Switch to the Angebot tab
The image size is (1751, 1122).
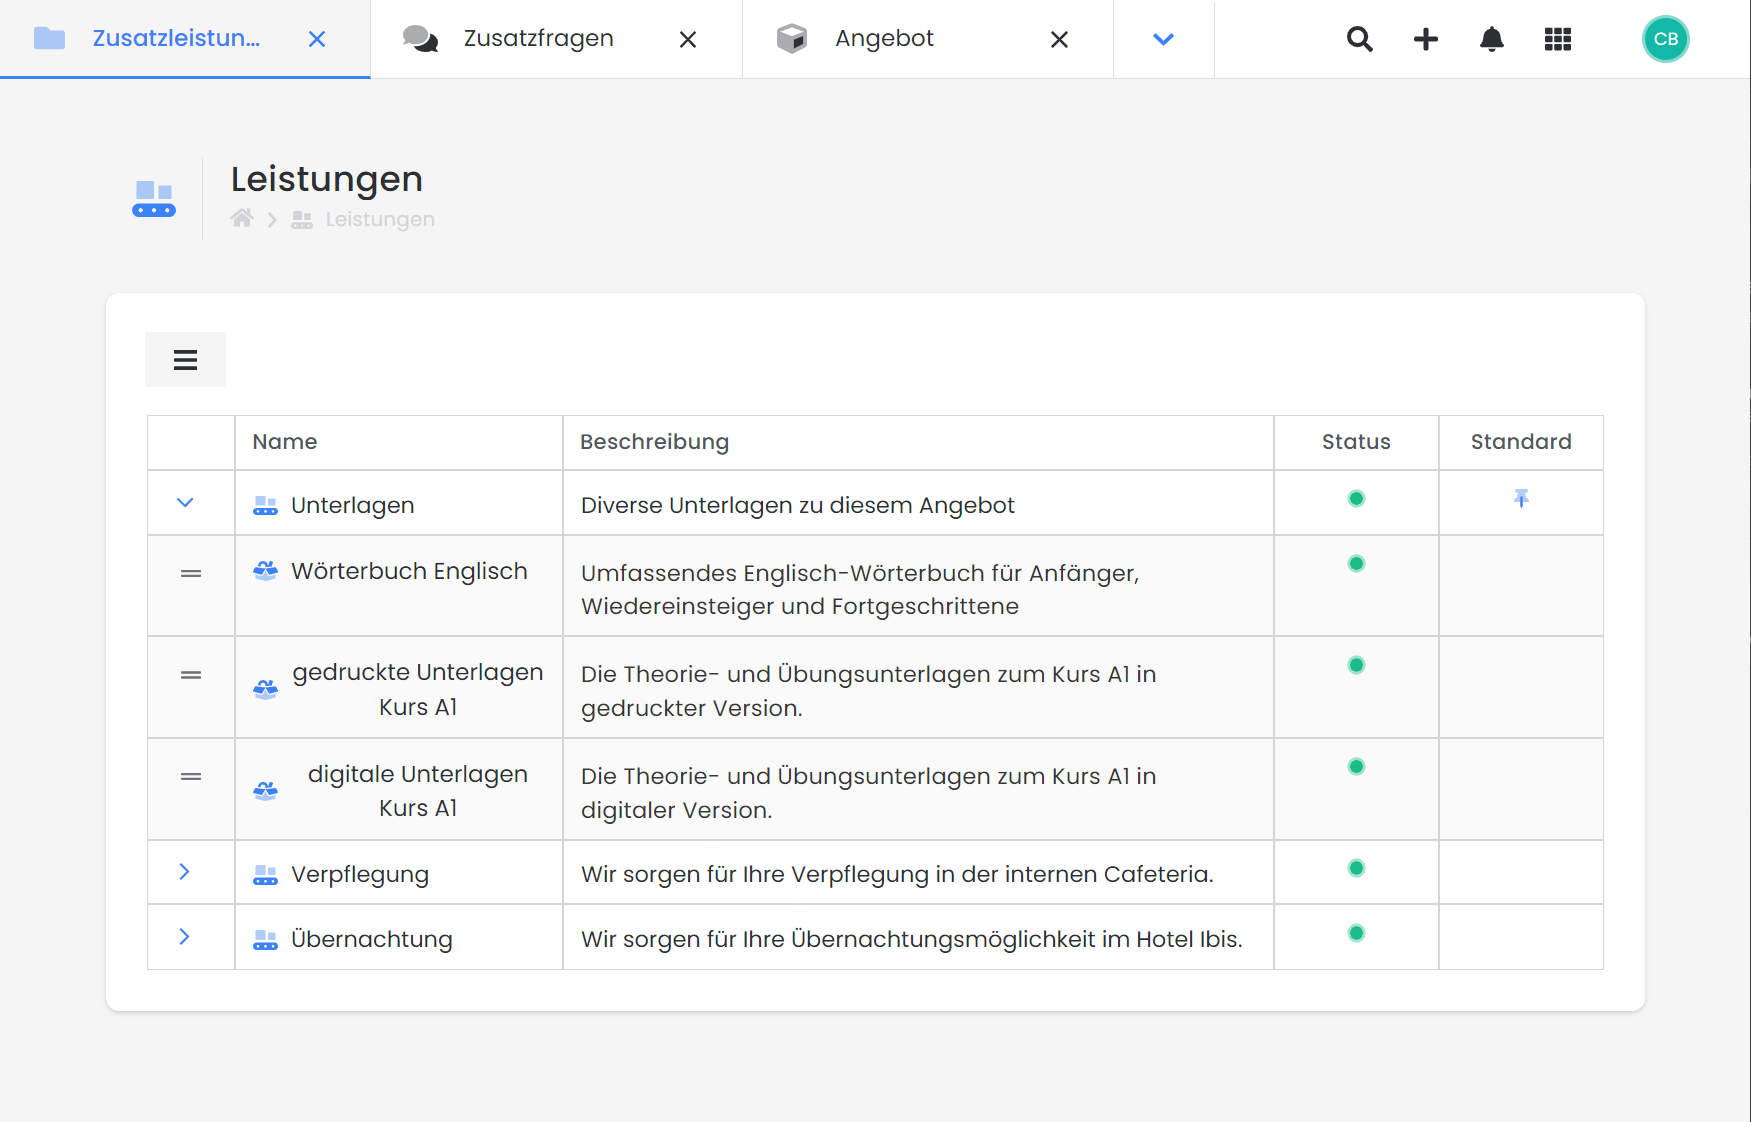[883, 38]
